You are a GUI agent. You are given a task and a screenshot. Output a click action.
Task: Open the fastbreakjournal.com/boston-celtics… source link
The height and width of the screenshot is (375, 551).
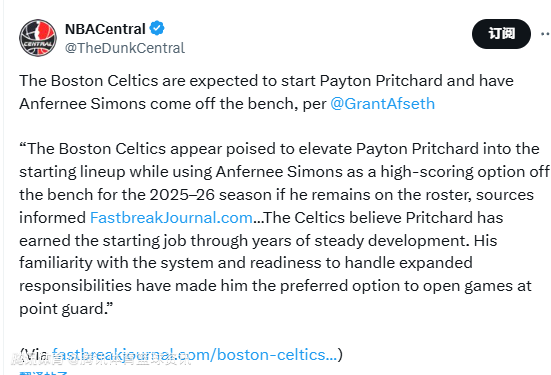[194, 355]
